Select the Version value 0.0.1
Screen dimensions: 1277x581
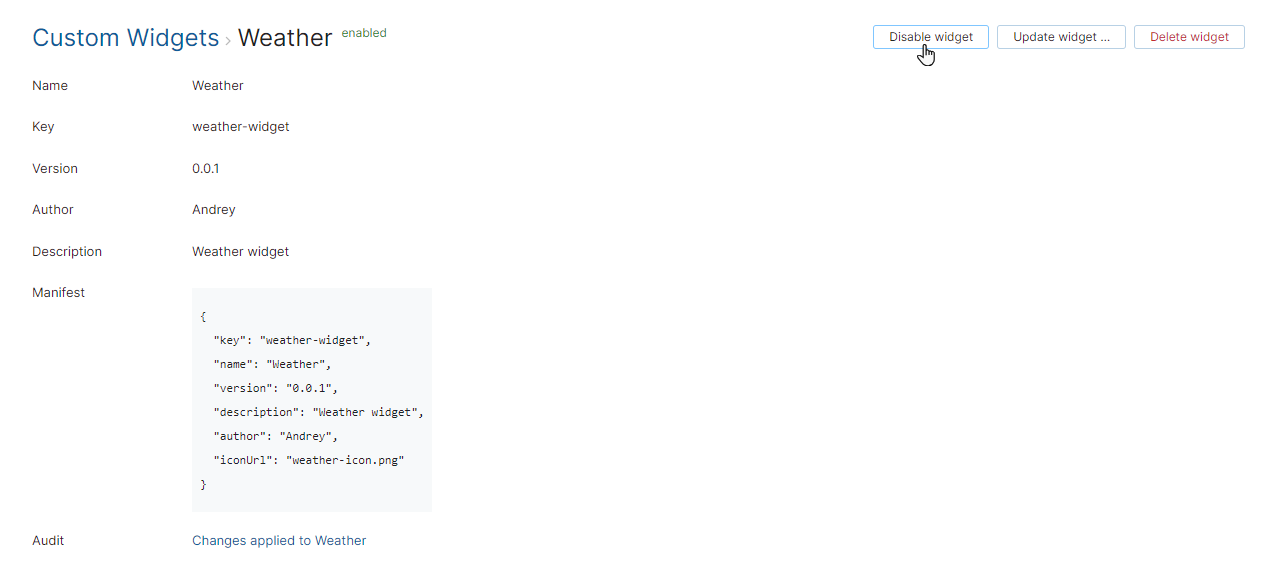point(206,168)
